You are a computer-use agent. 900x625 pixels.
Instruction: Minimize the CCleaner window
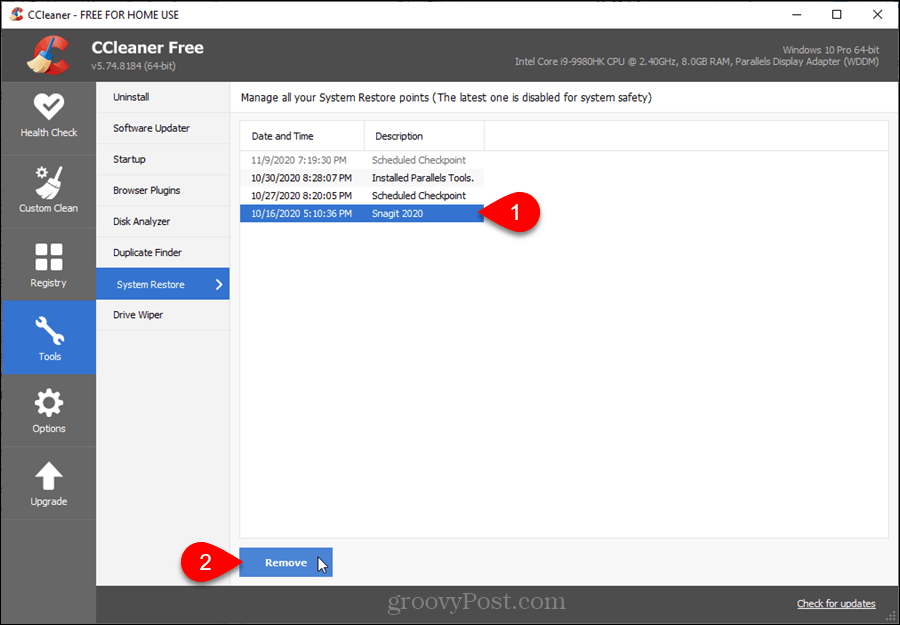pos(796,15)
